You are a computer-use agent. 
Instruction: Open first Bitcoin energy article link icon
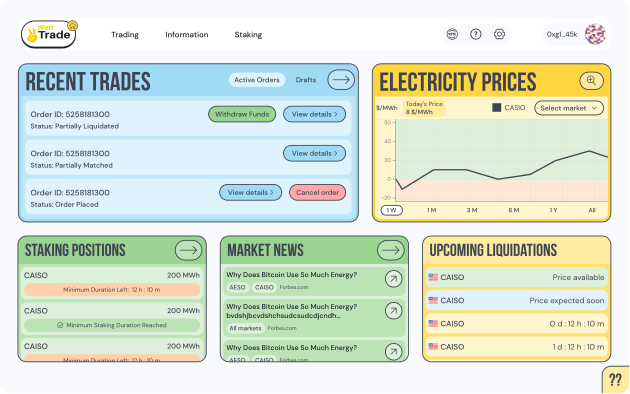(393, 278)
